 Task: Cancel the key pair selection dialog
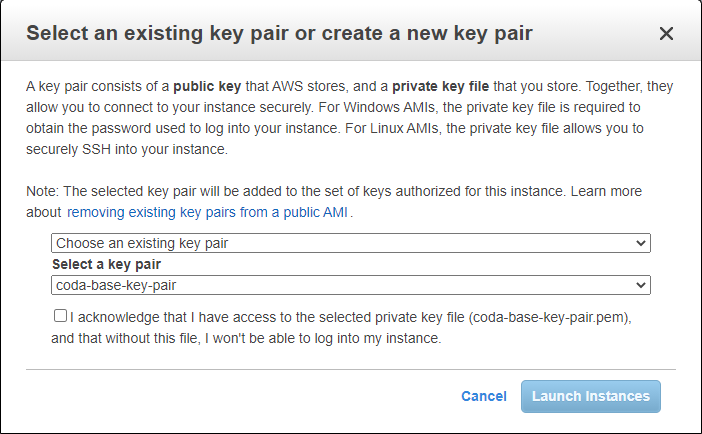coord(484,396)
